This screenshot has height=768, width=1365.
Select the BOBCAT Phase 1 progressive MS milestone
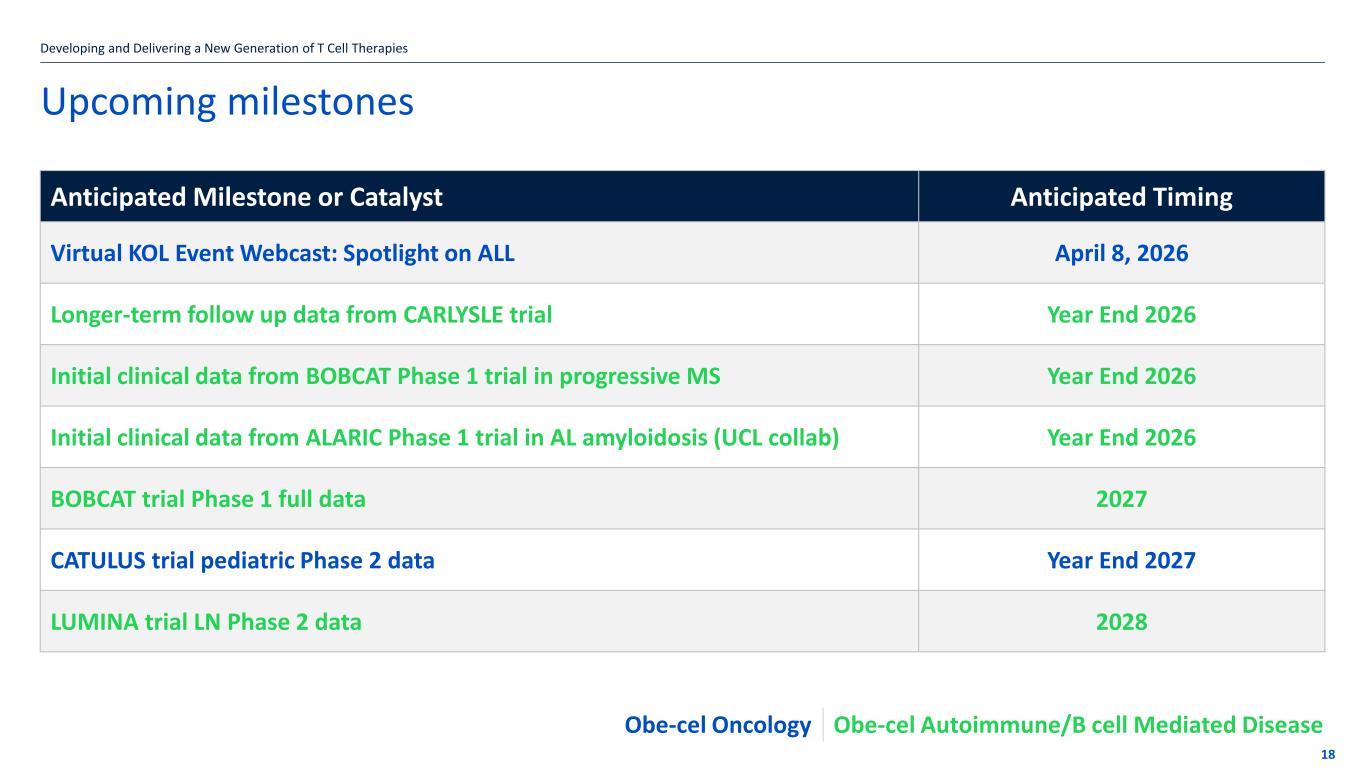click(x=385, y=377)
